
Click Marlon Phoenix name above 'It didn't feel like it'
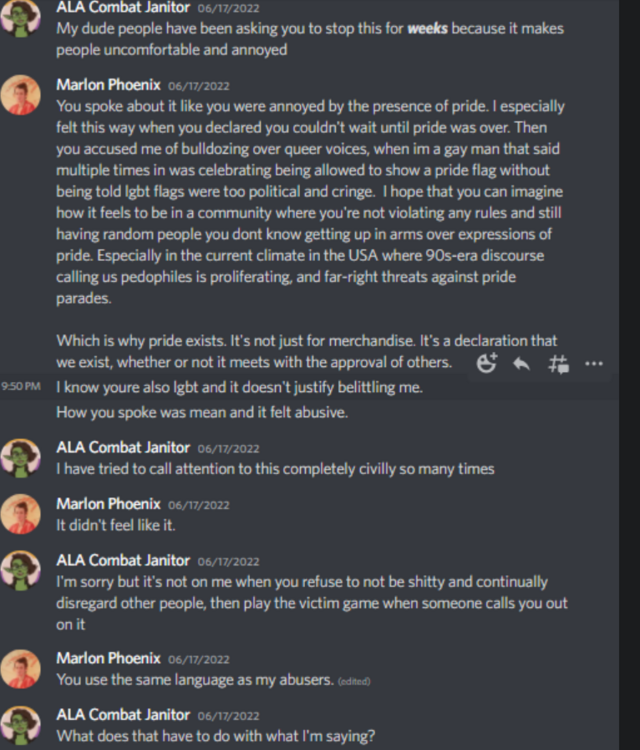(x=108, y=504)
